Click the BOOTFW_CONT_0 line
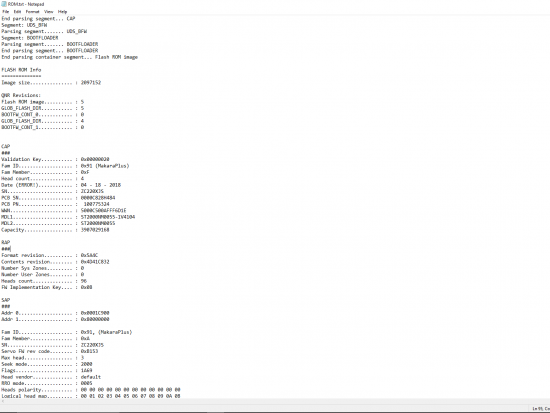The height and width of the screenshot is (413, 550). click(42, 115)
